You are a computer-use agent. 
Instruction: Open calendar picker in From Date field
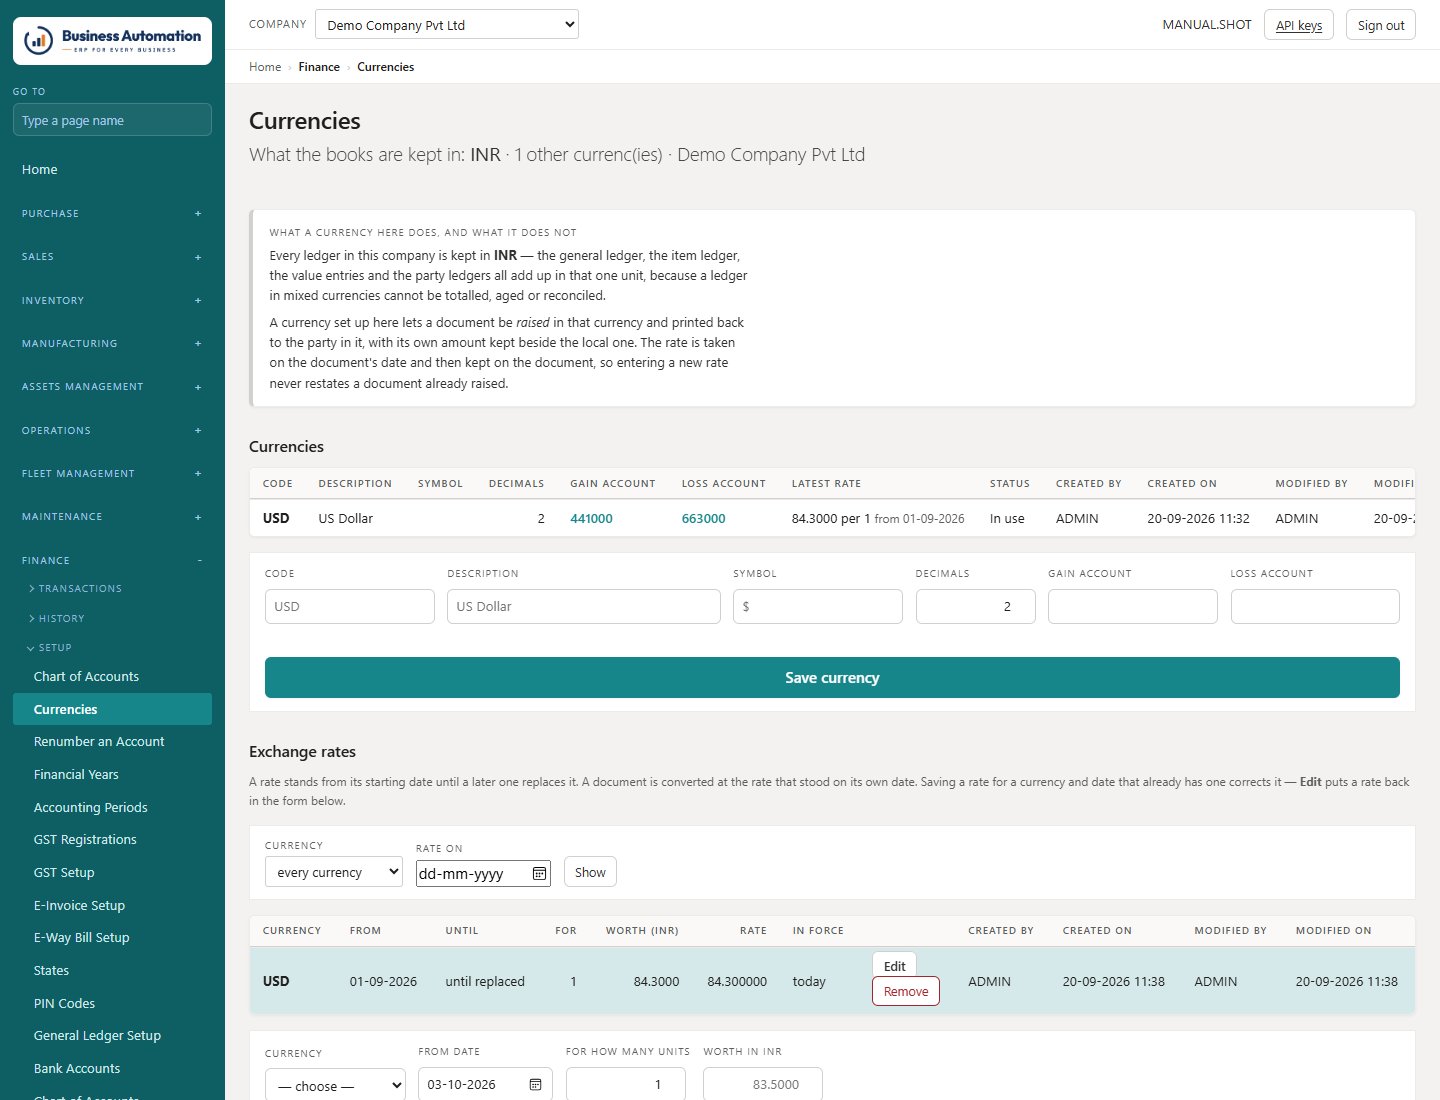(535, 1085)
